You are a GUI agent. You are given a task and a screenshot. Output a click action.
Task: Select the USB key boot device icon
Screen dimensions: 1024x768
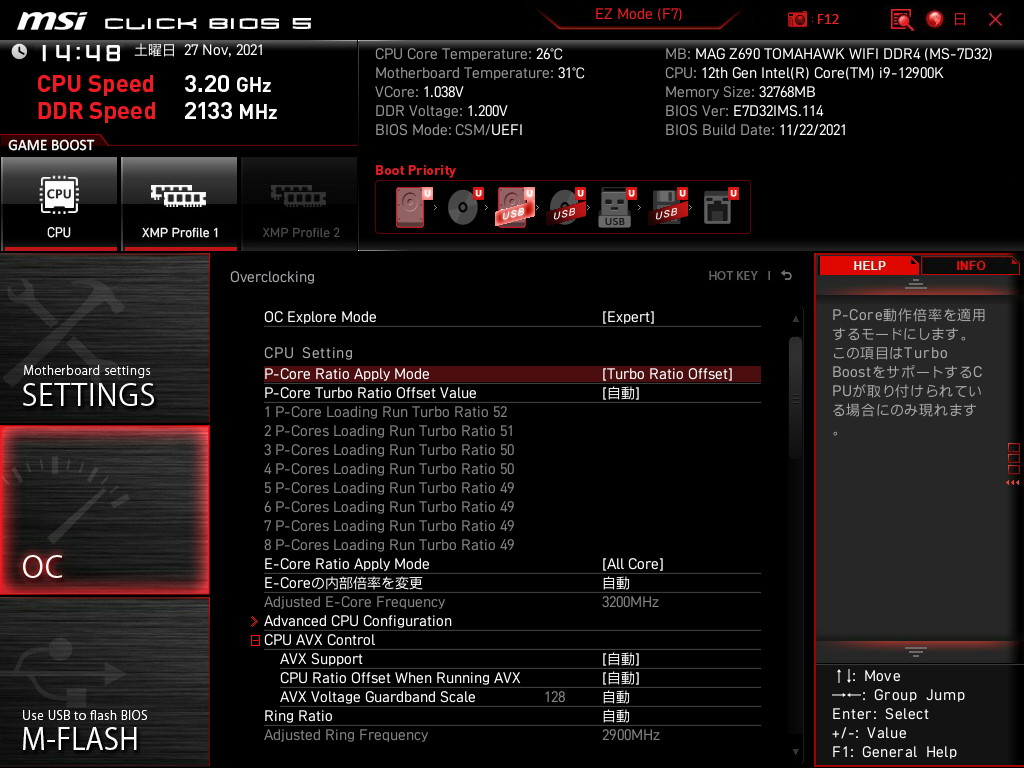point(616,207)
